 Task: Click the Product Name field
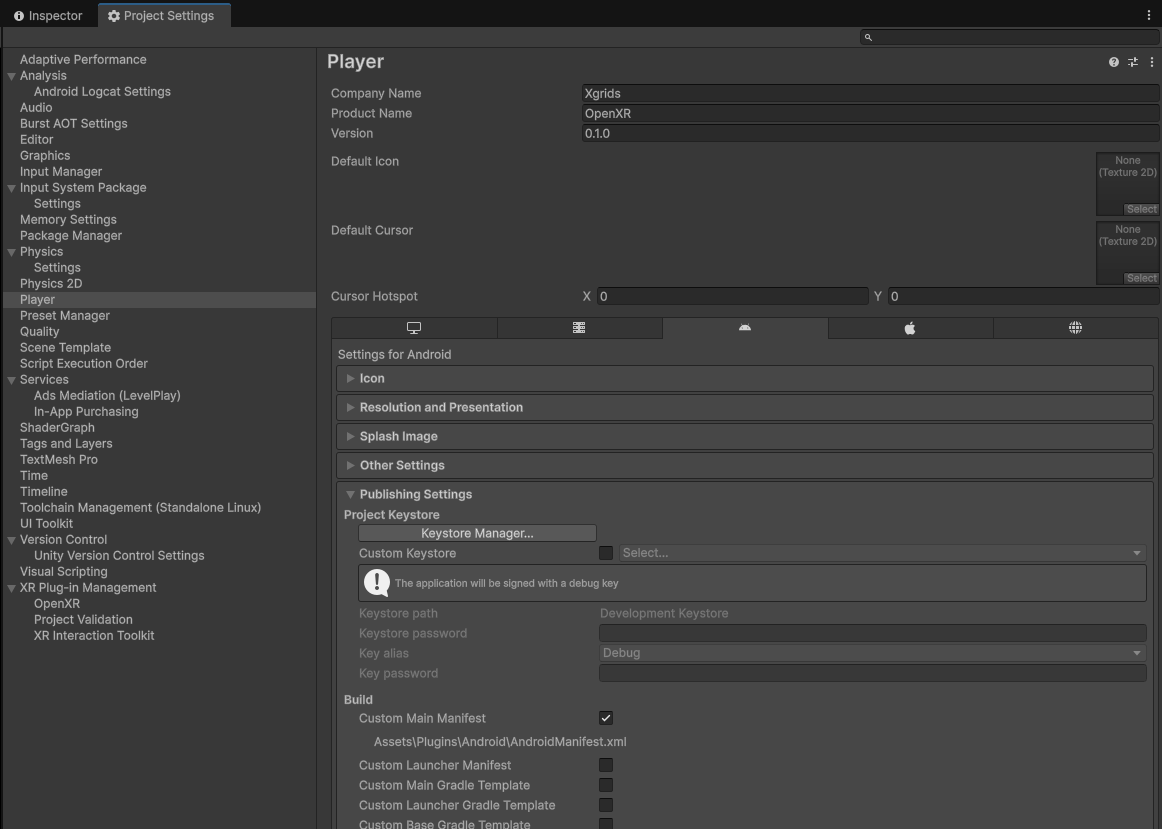coord(871,113)
